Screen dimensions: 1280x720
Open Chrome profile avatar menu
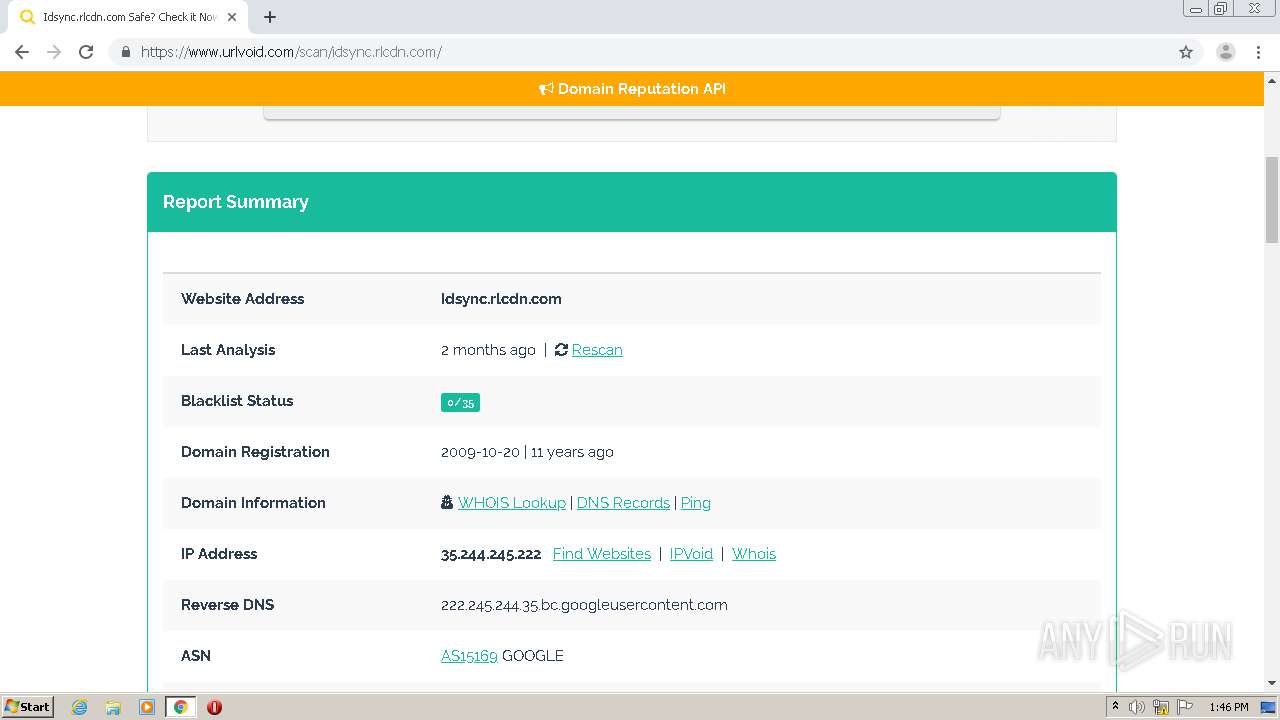[1225, 52]
